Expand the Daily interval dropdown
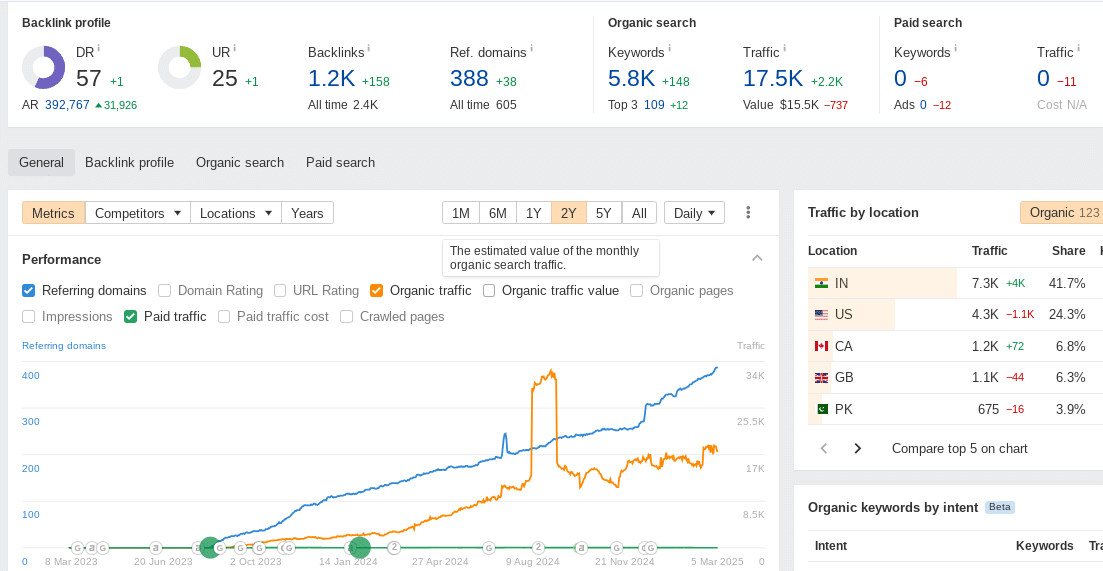1103x571 pixels. click(x=694, y=213)
